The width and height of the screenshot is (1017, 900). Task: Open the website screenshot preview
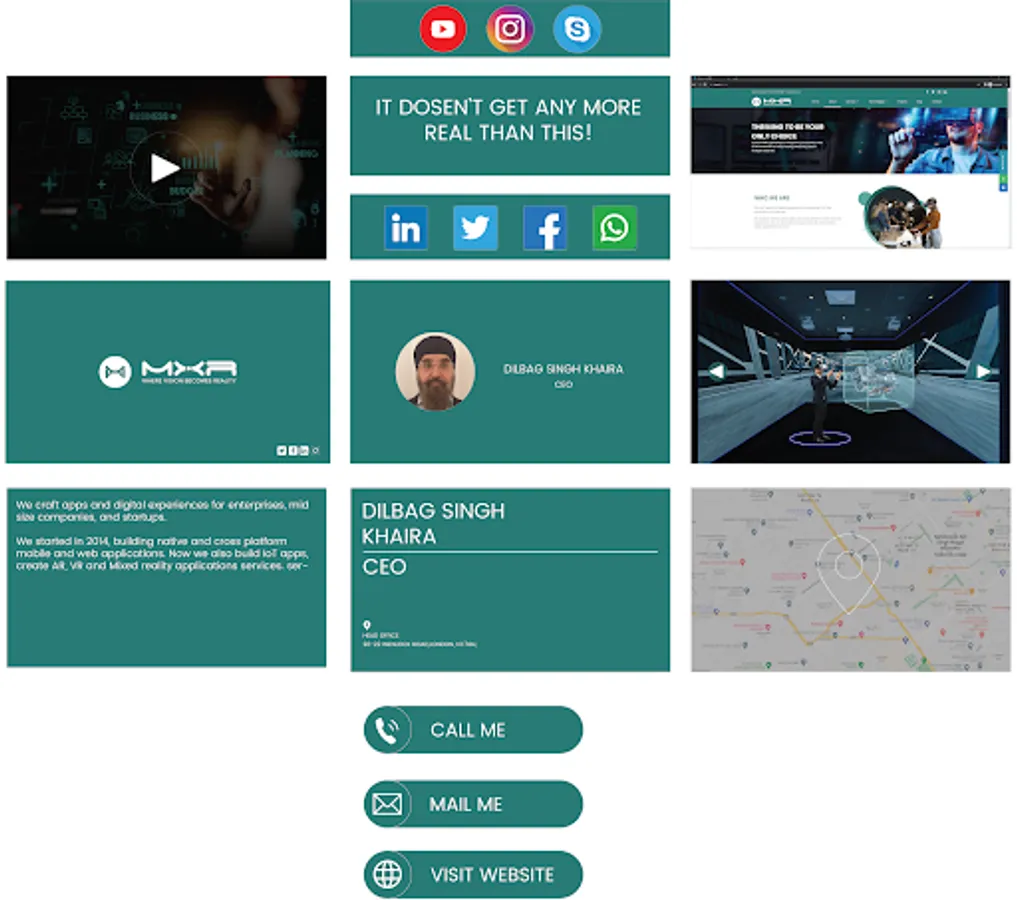click(850, 162)
